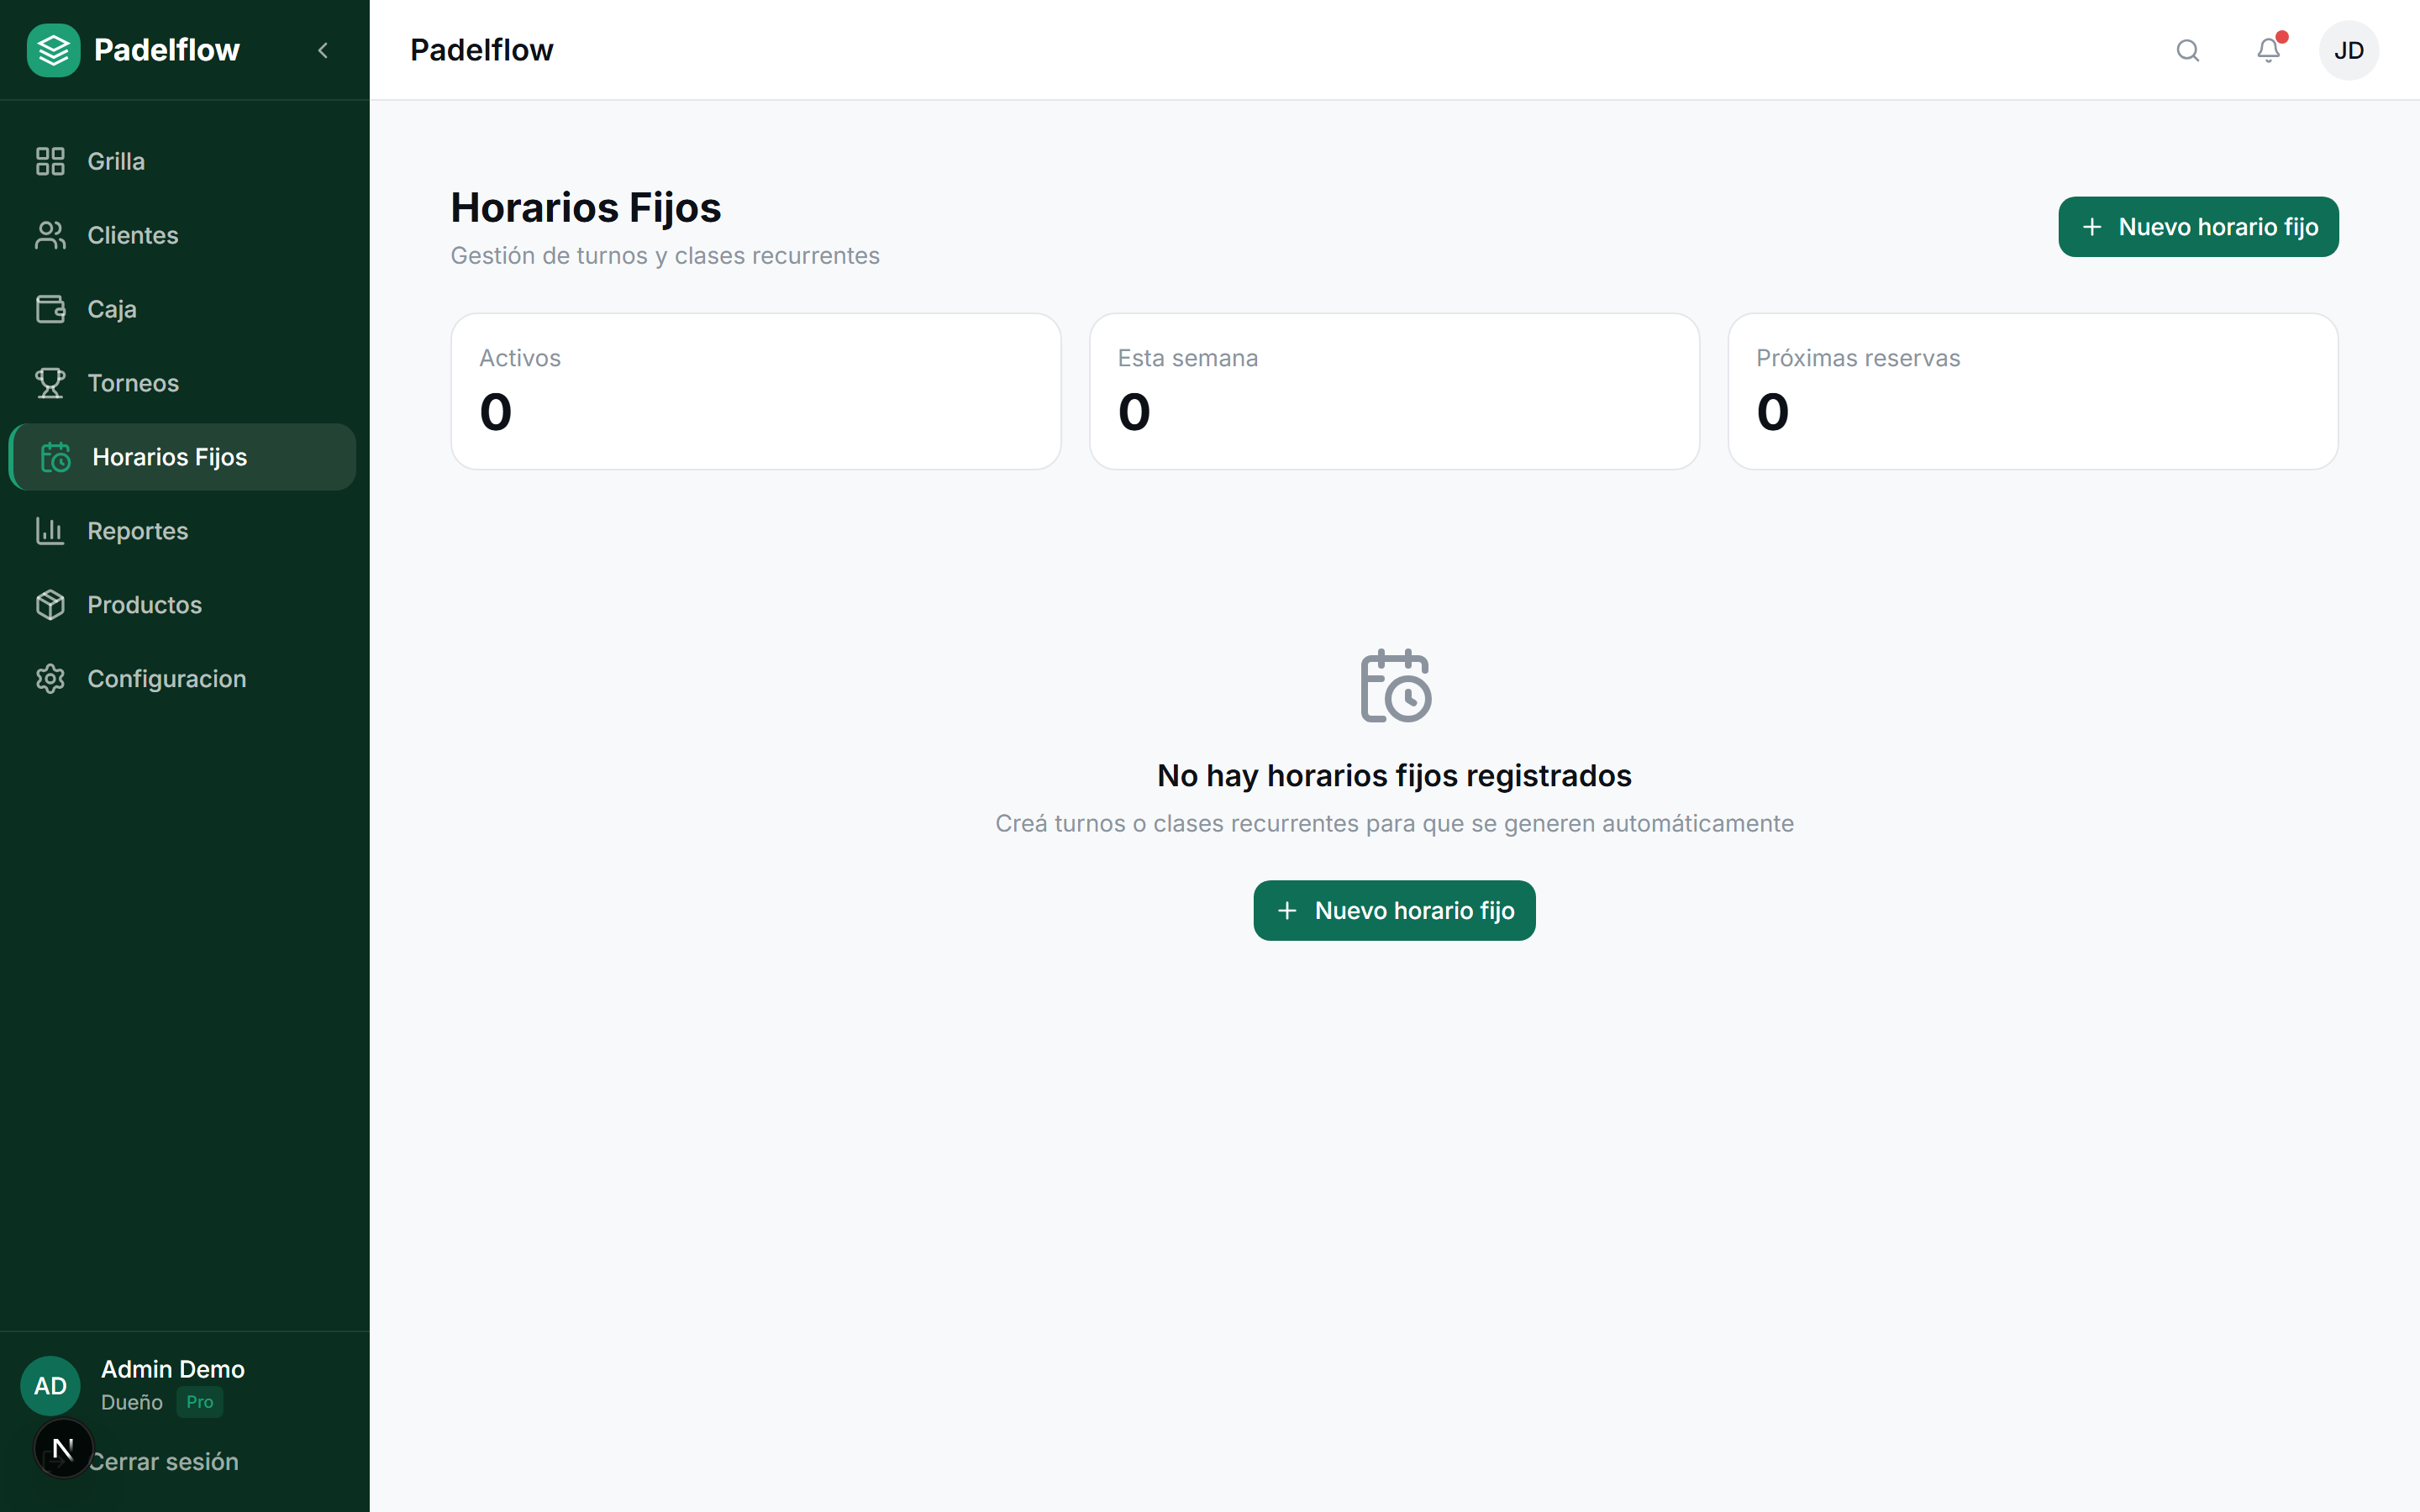Open the Caja page
Image resolution: width=2420 pixels, height=1512 pixels.
coord(184,309)
